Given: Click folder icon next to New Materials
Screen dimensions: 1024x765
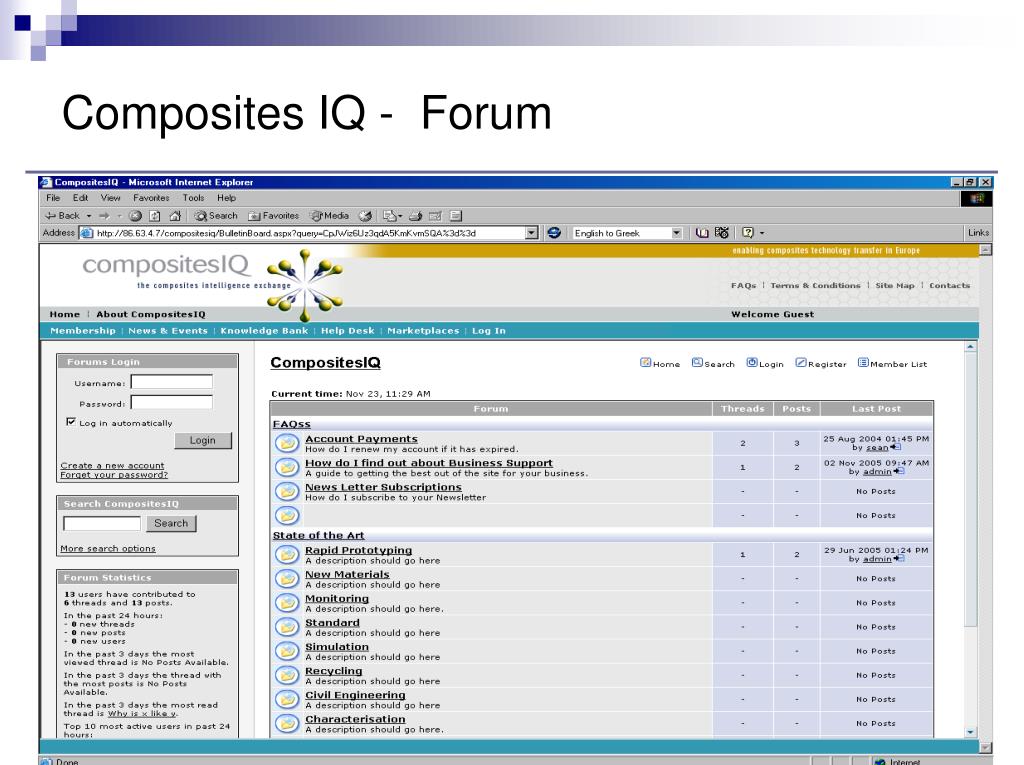Looking at the screenshot, I should coord(287,579).
